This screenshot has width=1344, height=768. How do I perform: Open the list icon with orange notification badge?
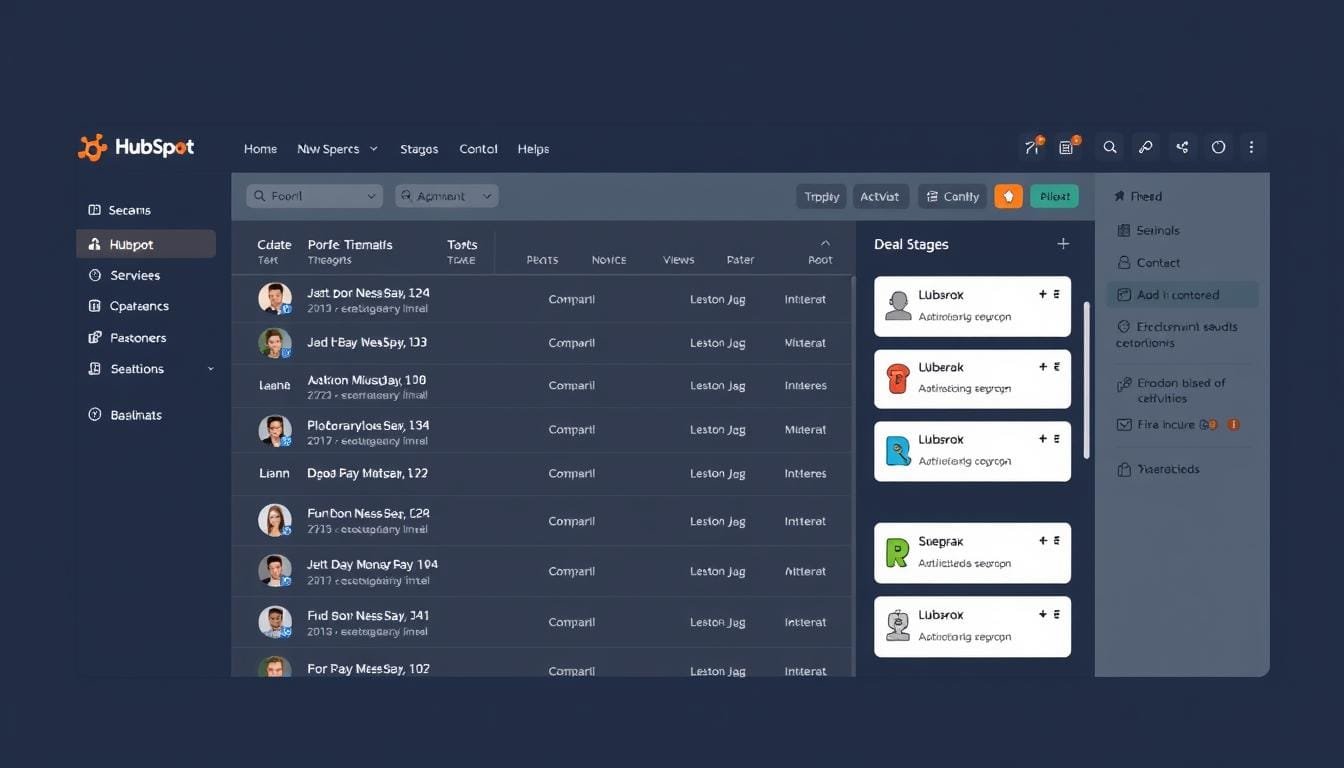click(x=1067, y=147)
